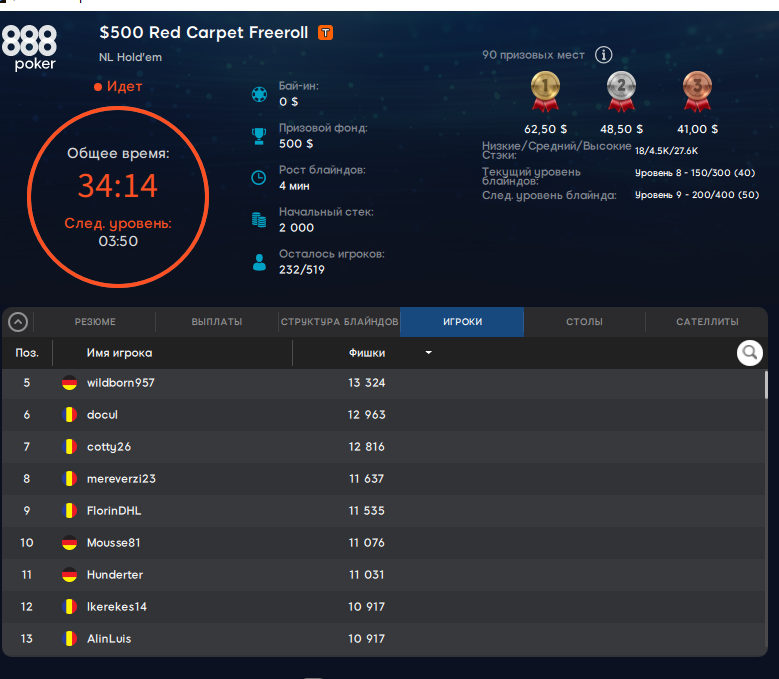Screen dimensions: 779x679
Task: Click the 62,50 $ first prize
Action: click(545, 129)
